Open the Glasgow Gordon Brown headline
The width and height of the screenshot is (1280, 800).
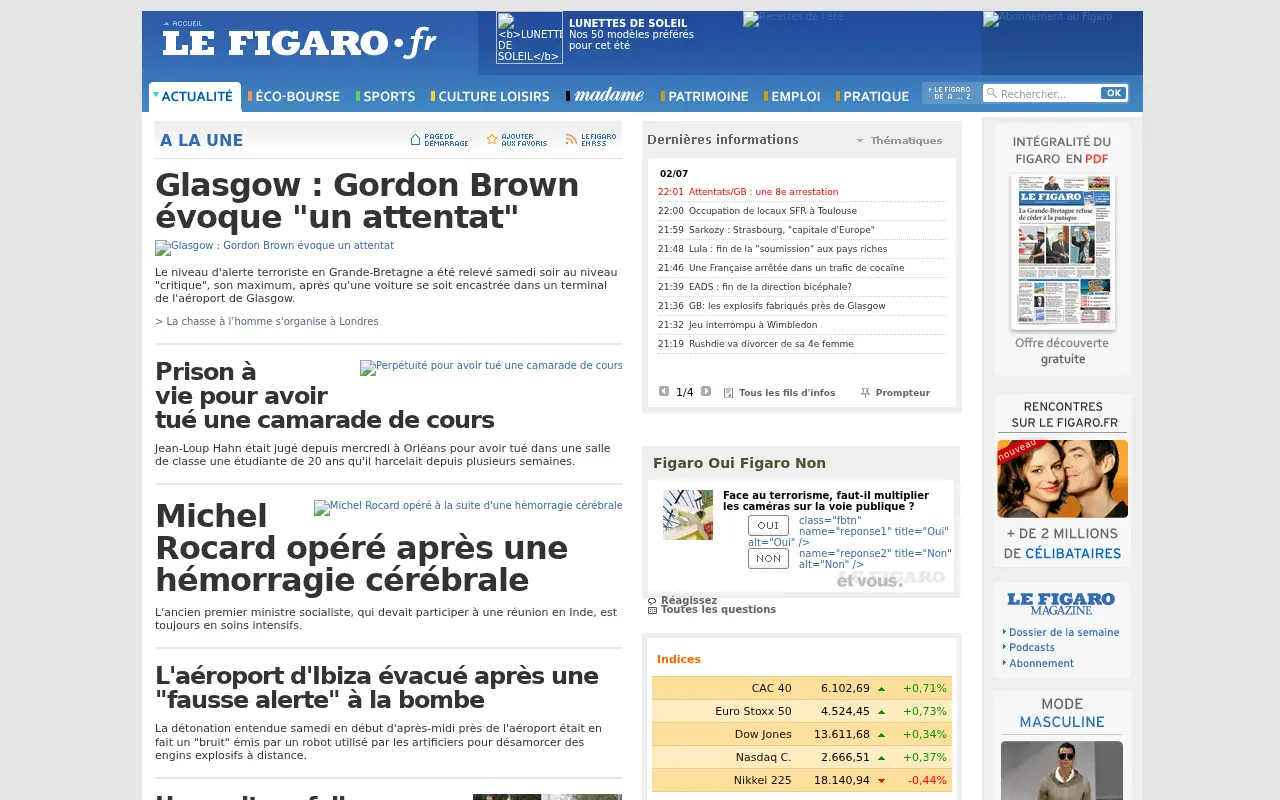367,201
